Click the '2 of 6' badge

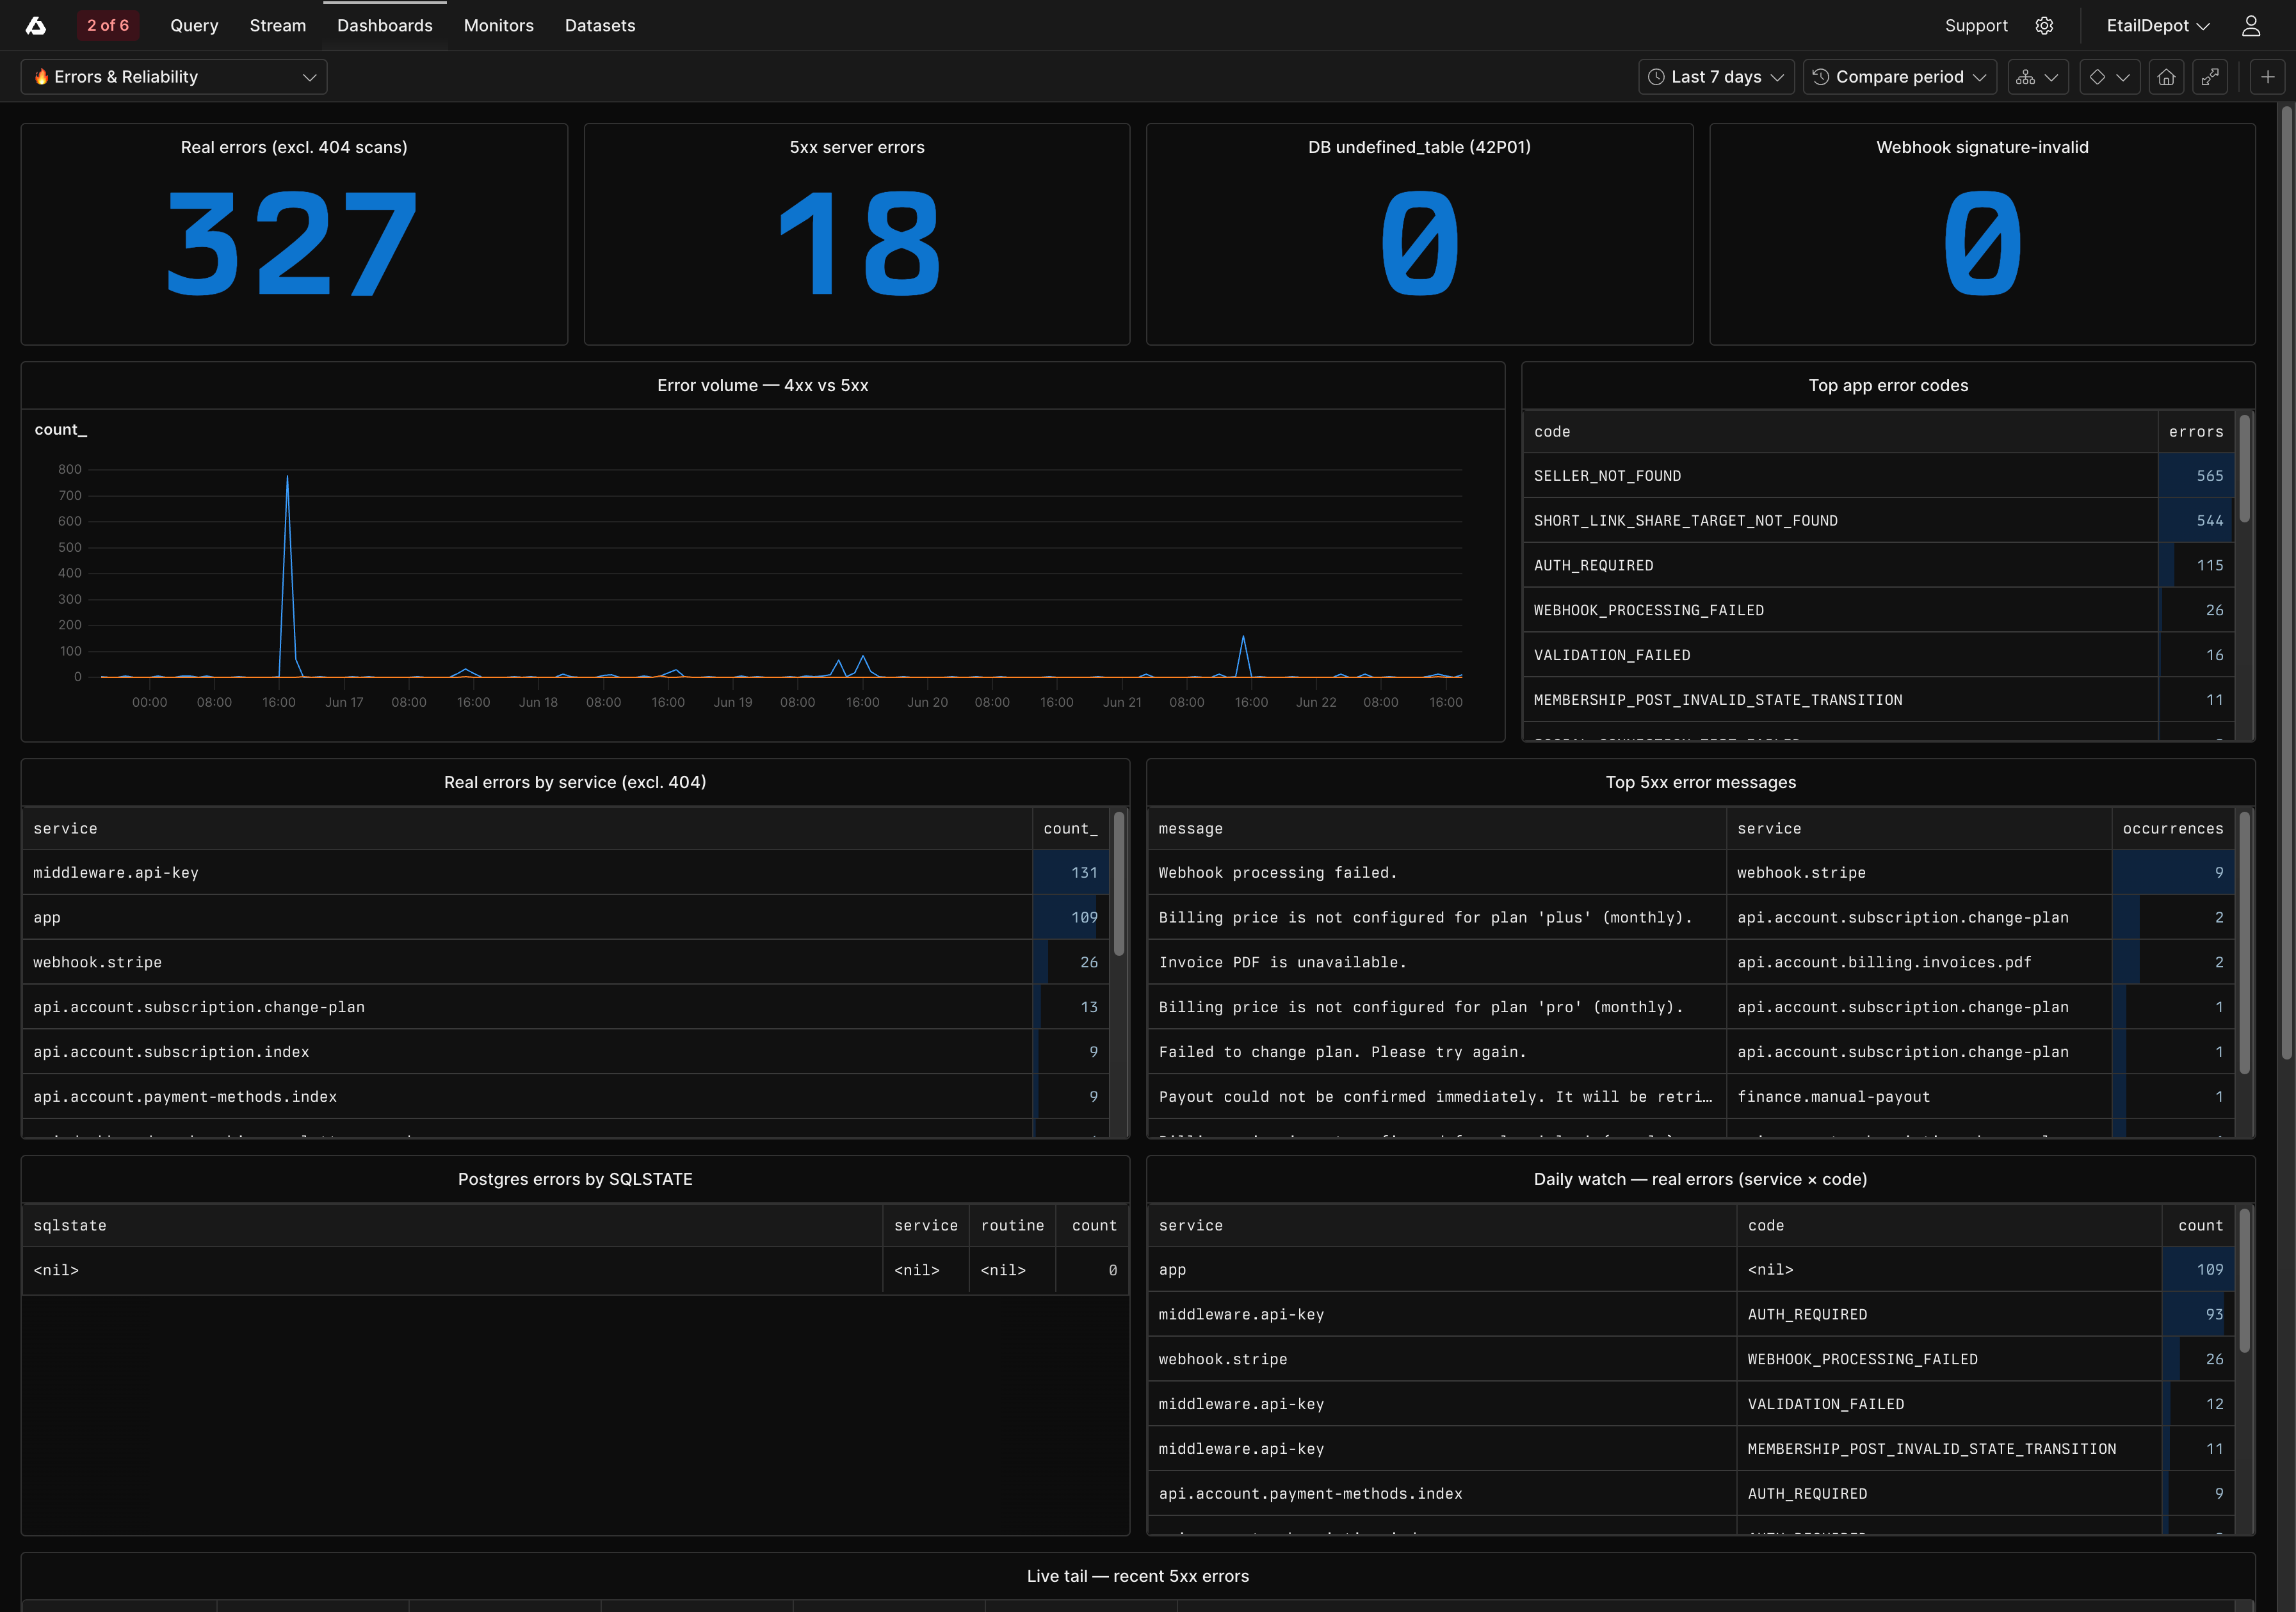pyautogui.click(x=108, y=26)
